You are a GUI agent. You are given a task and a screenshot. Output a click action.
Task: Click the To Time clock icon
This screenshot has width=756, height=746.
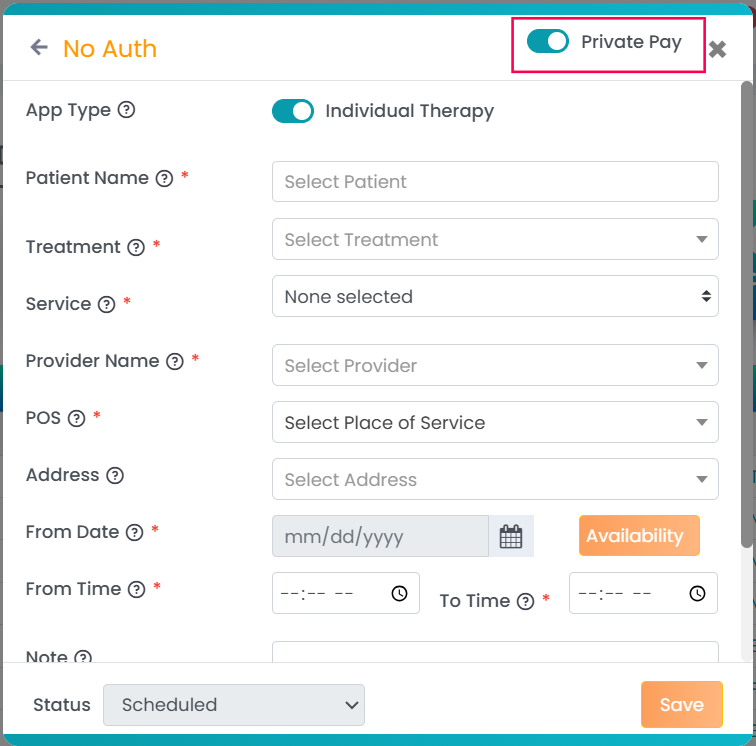(697, 593)
